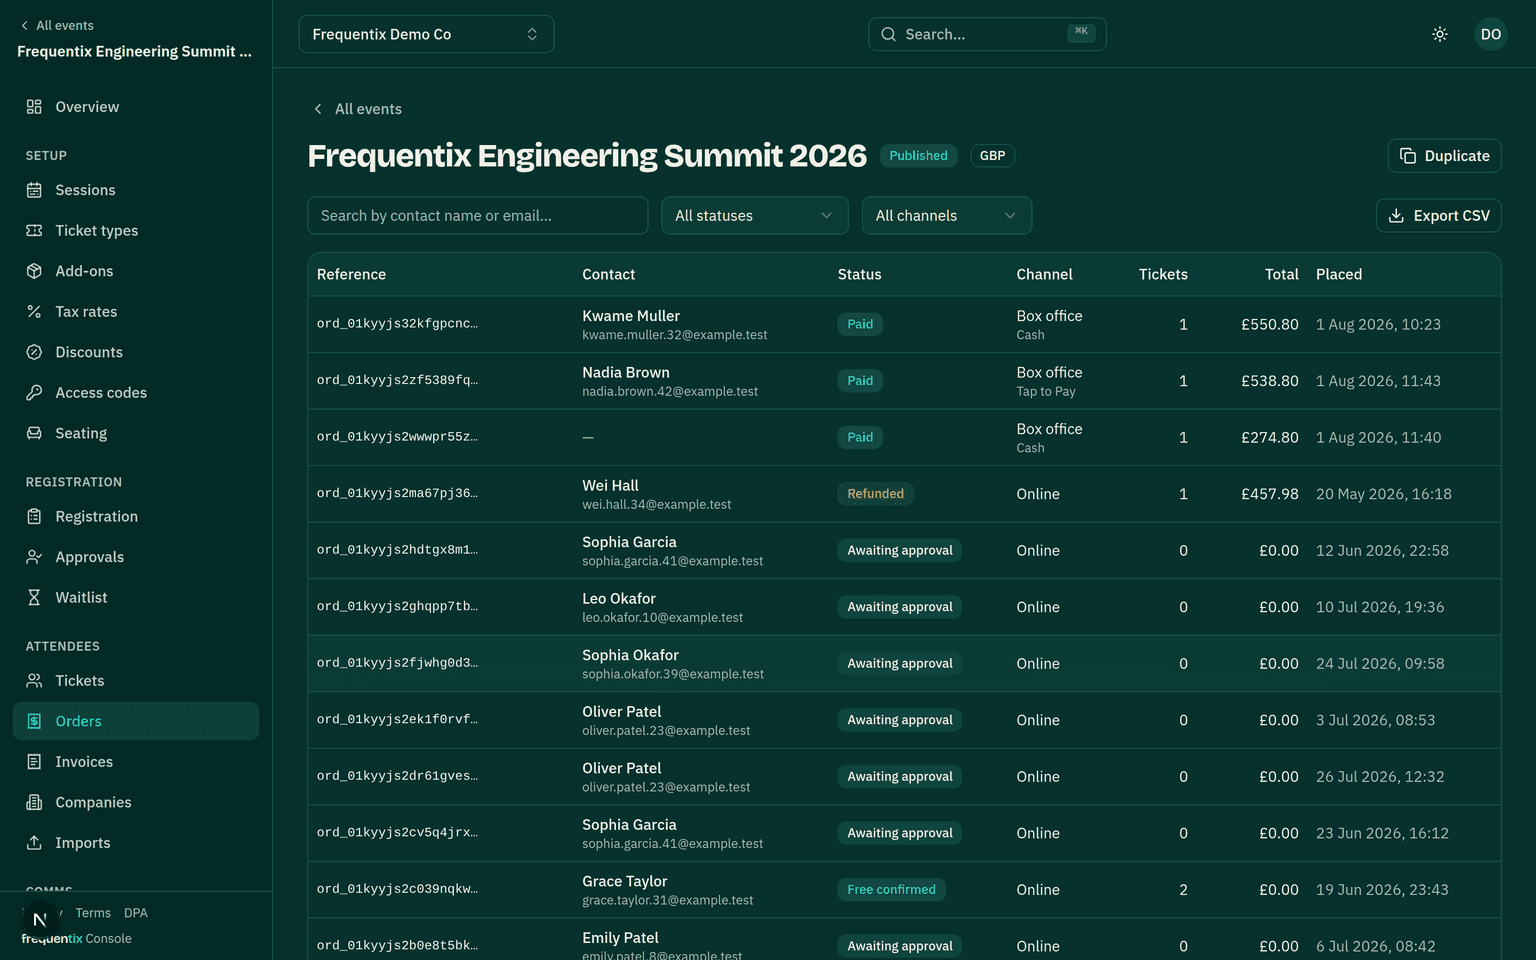Click the Tickets people icon

34,681
